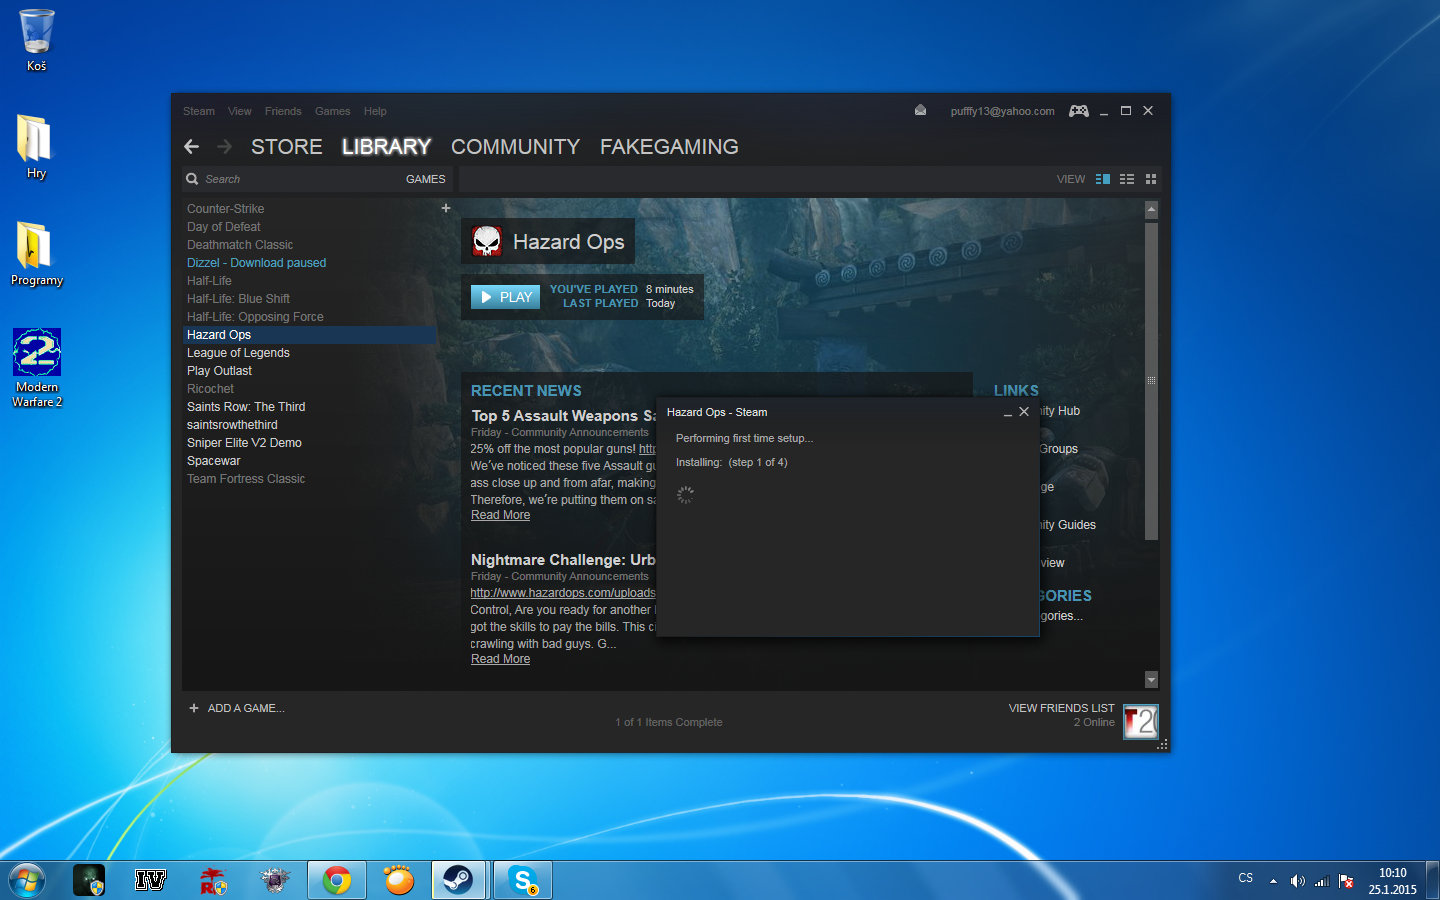The image size is (1440, 900).
Task: Select Half-Life: Blue Shift
Action: click(238, 299)
